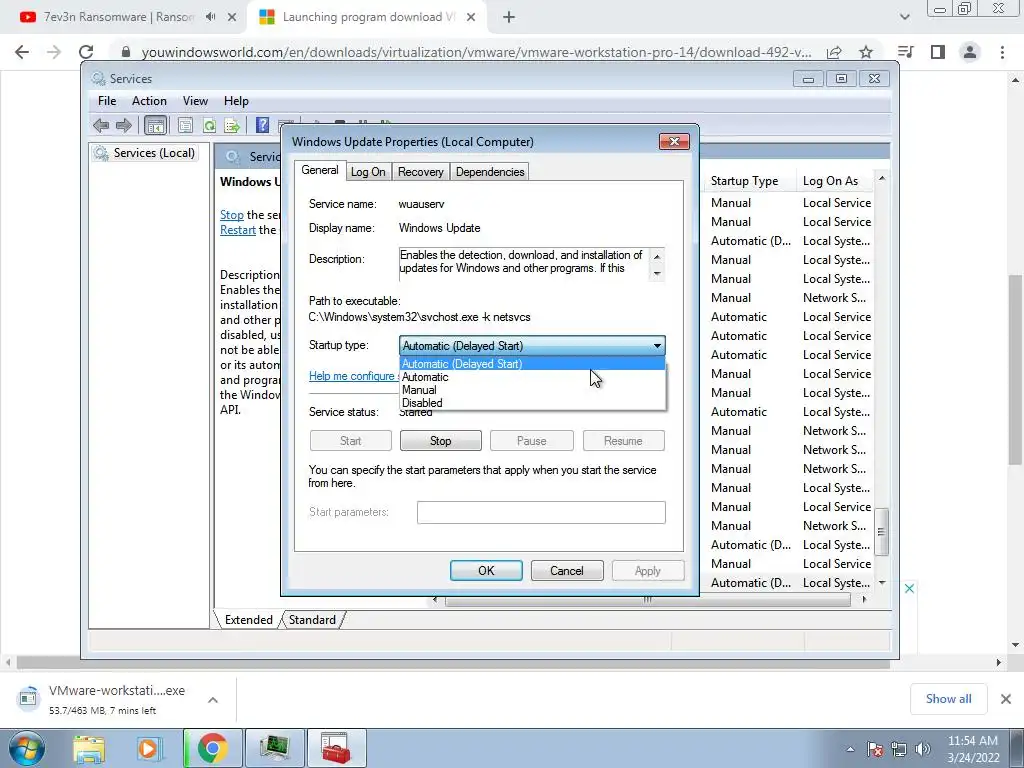This screenshot has height=768, width=1024.
Task: Open the Help menu in Services
Action: point(236,101)
